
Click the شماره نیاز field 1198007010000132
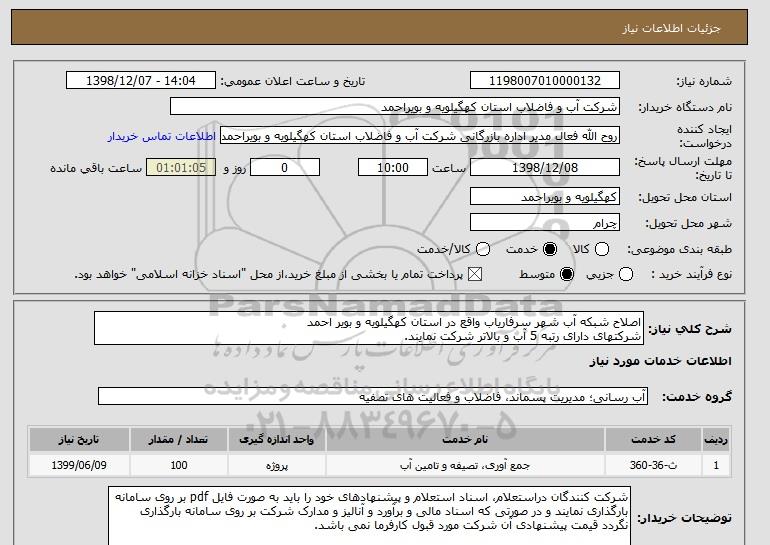(x=545, y=81)
